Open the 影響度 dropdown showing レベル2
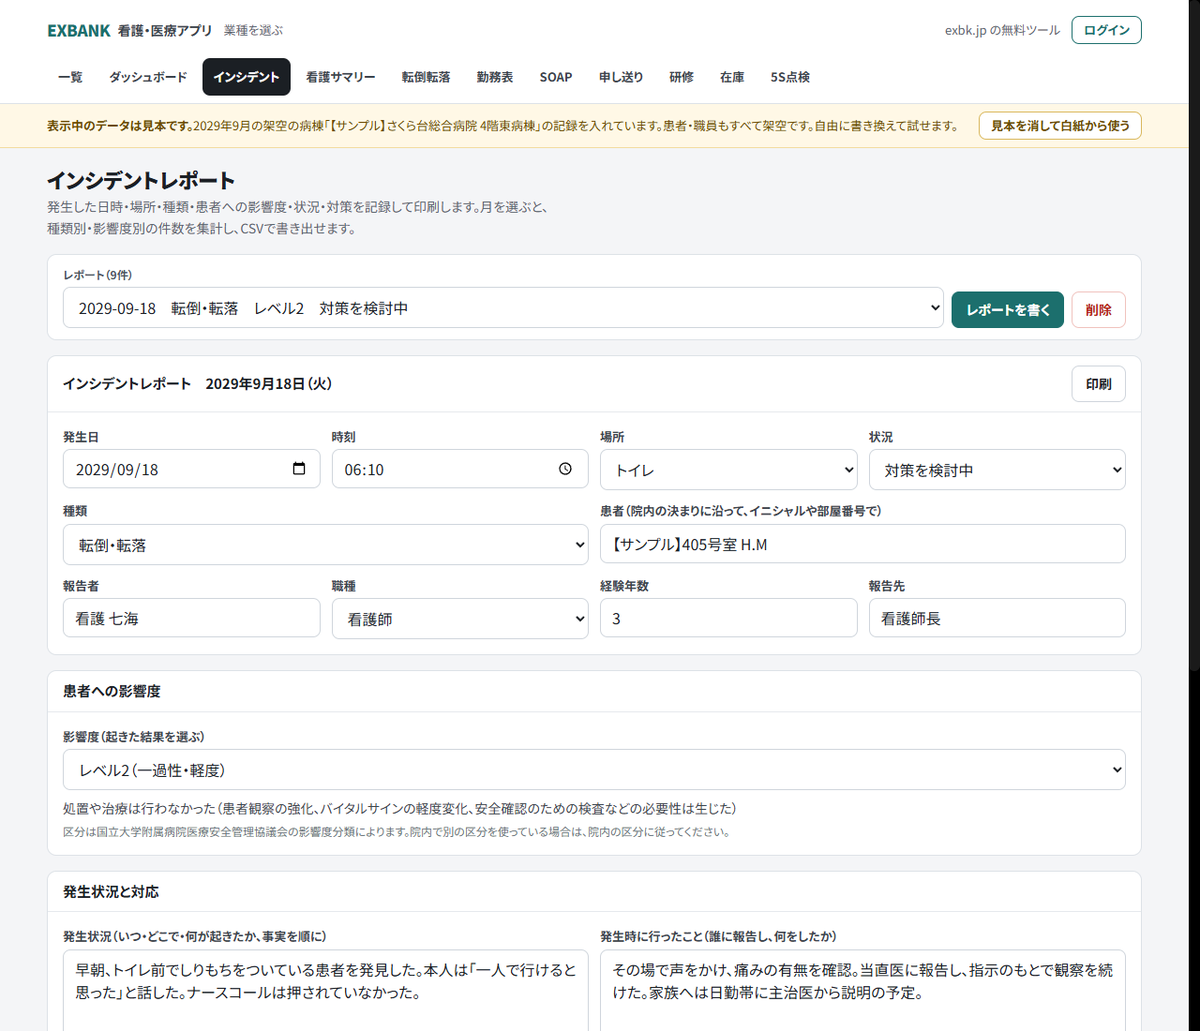This screenshot has width=1200, height=1031. coord(594,770)
